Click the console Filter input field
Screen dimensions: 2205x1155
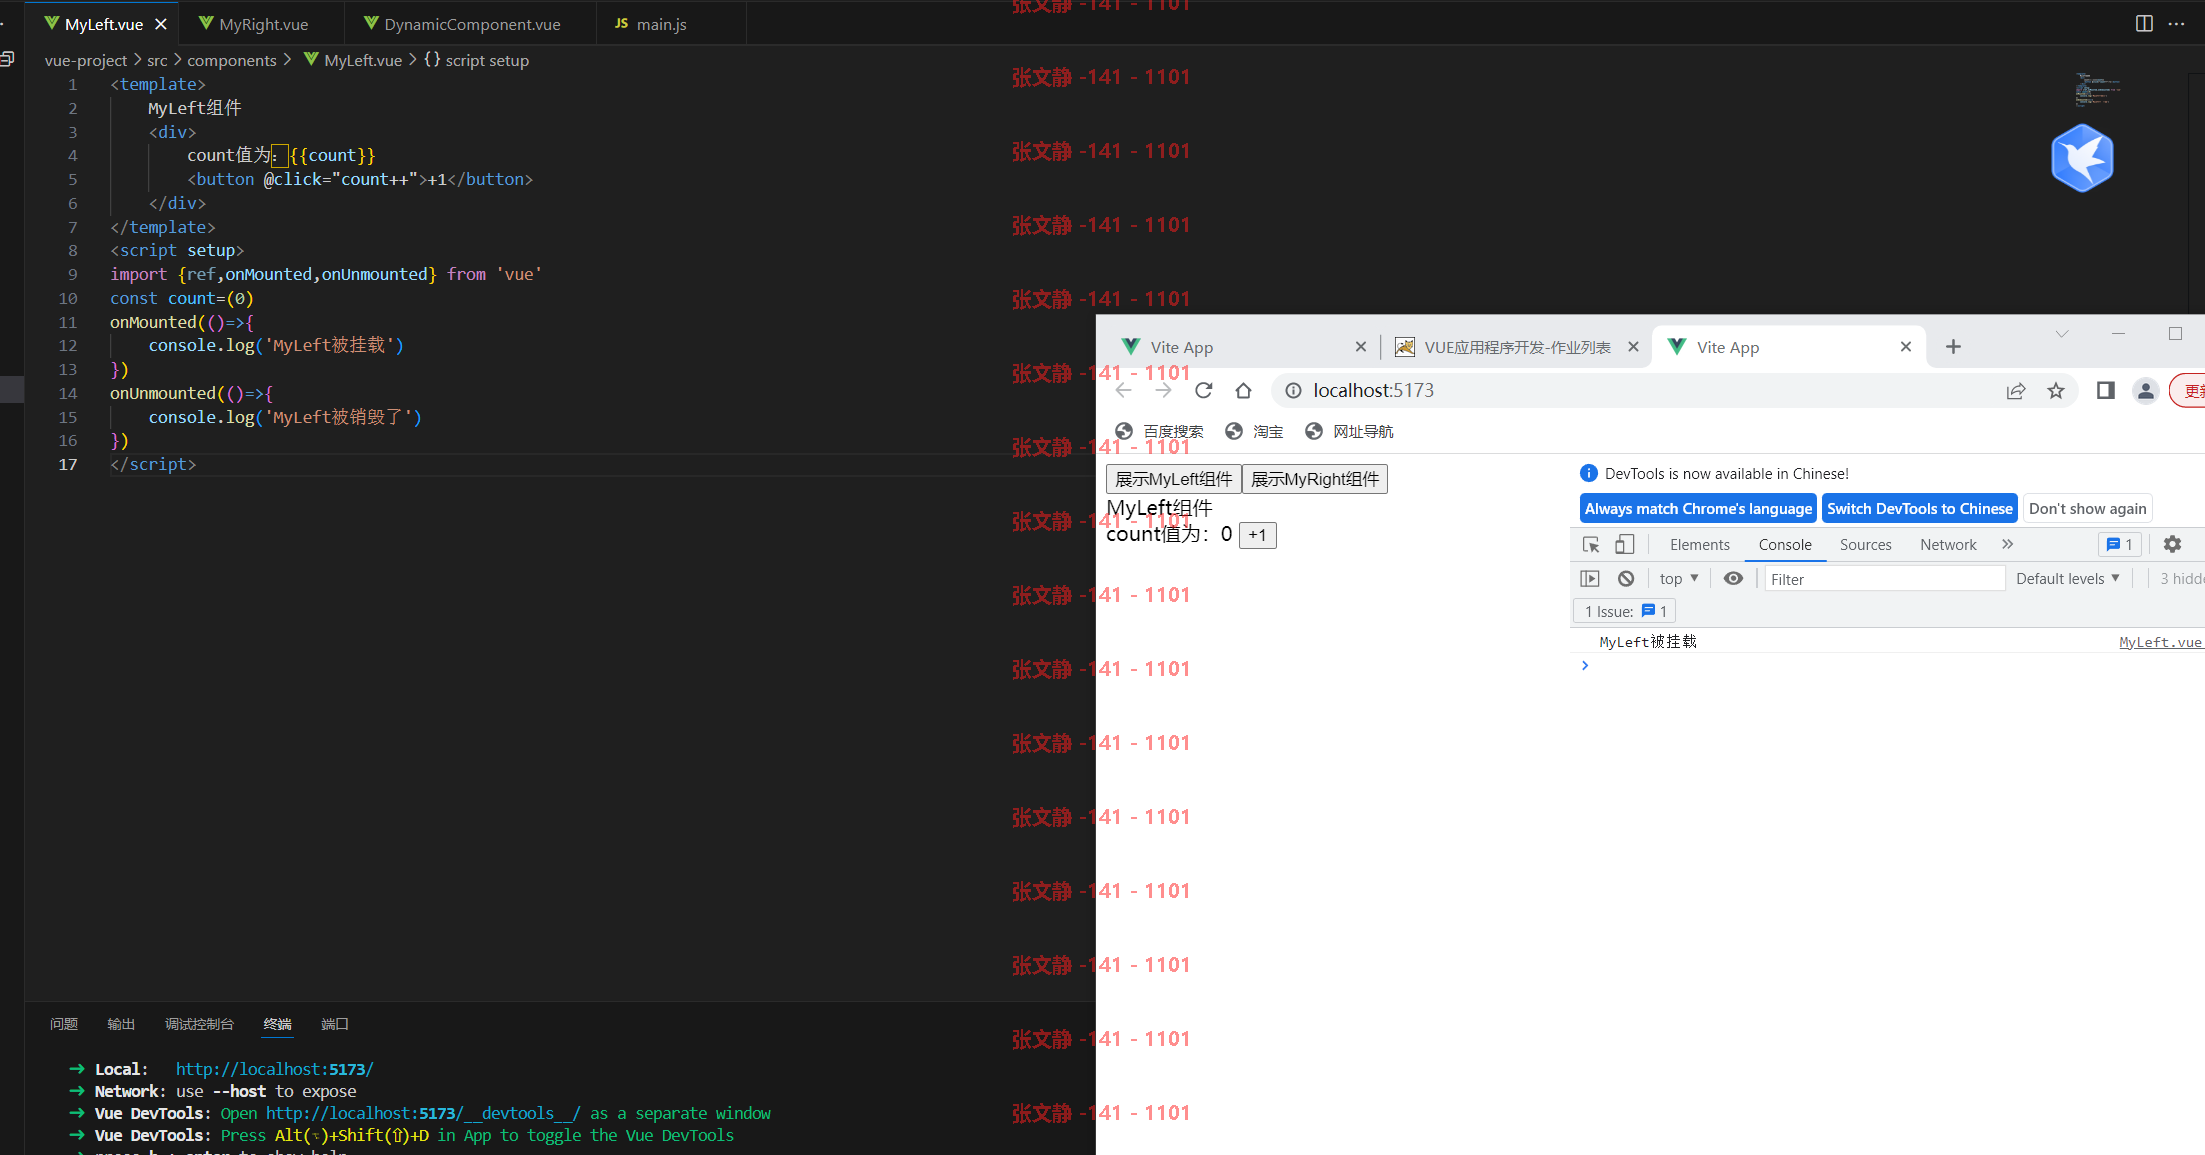(1884, 579)
